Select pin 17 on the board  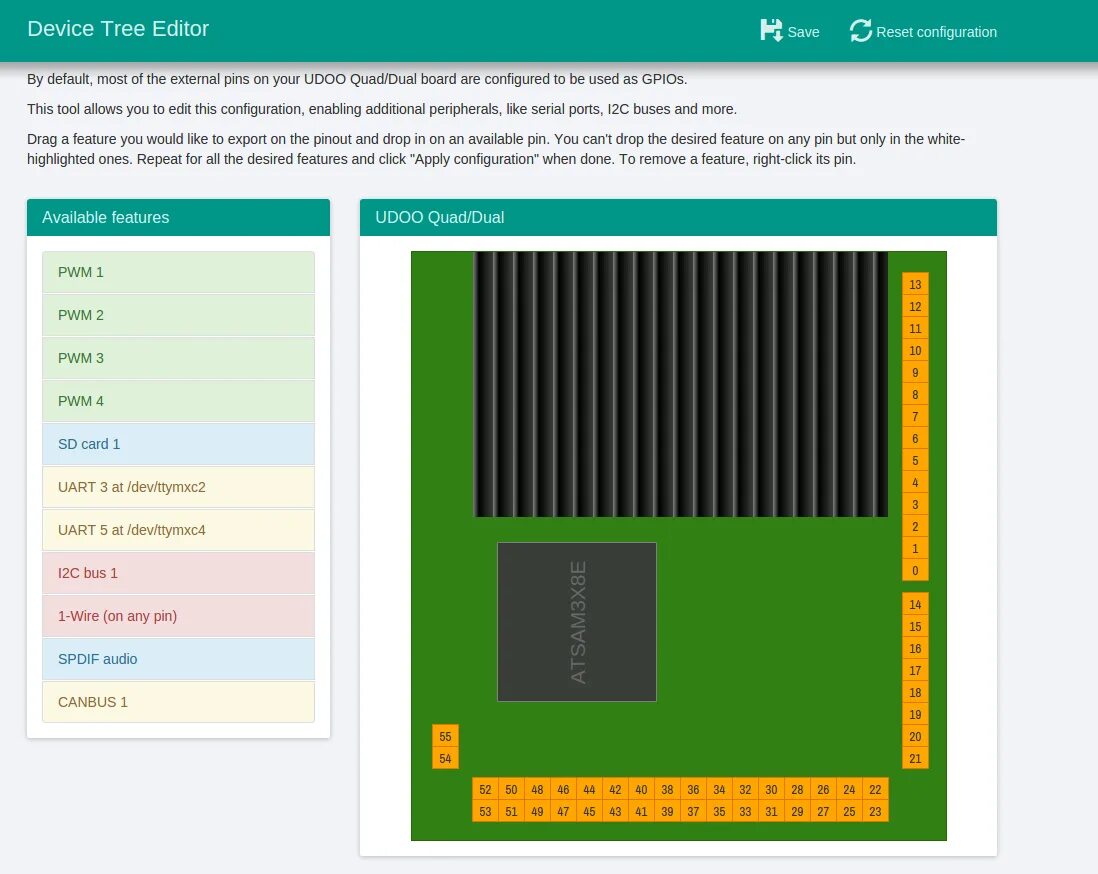tap(915, 671)
